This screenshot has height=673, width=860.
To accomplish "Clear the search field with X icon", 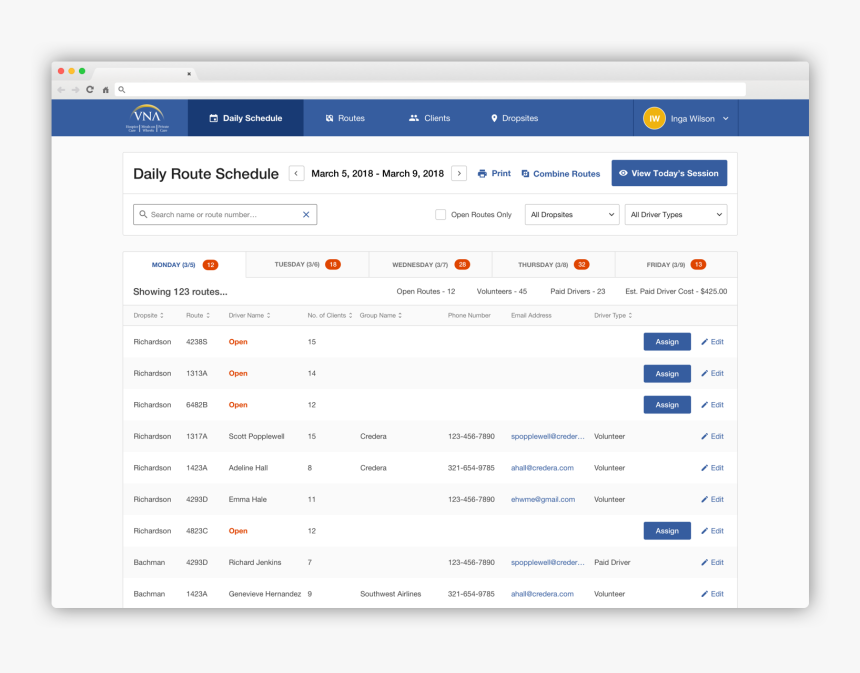I will (306, 214).
